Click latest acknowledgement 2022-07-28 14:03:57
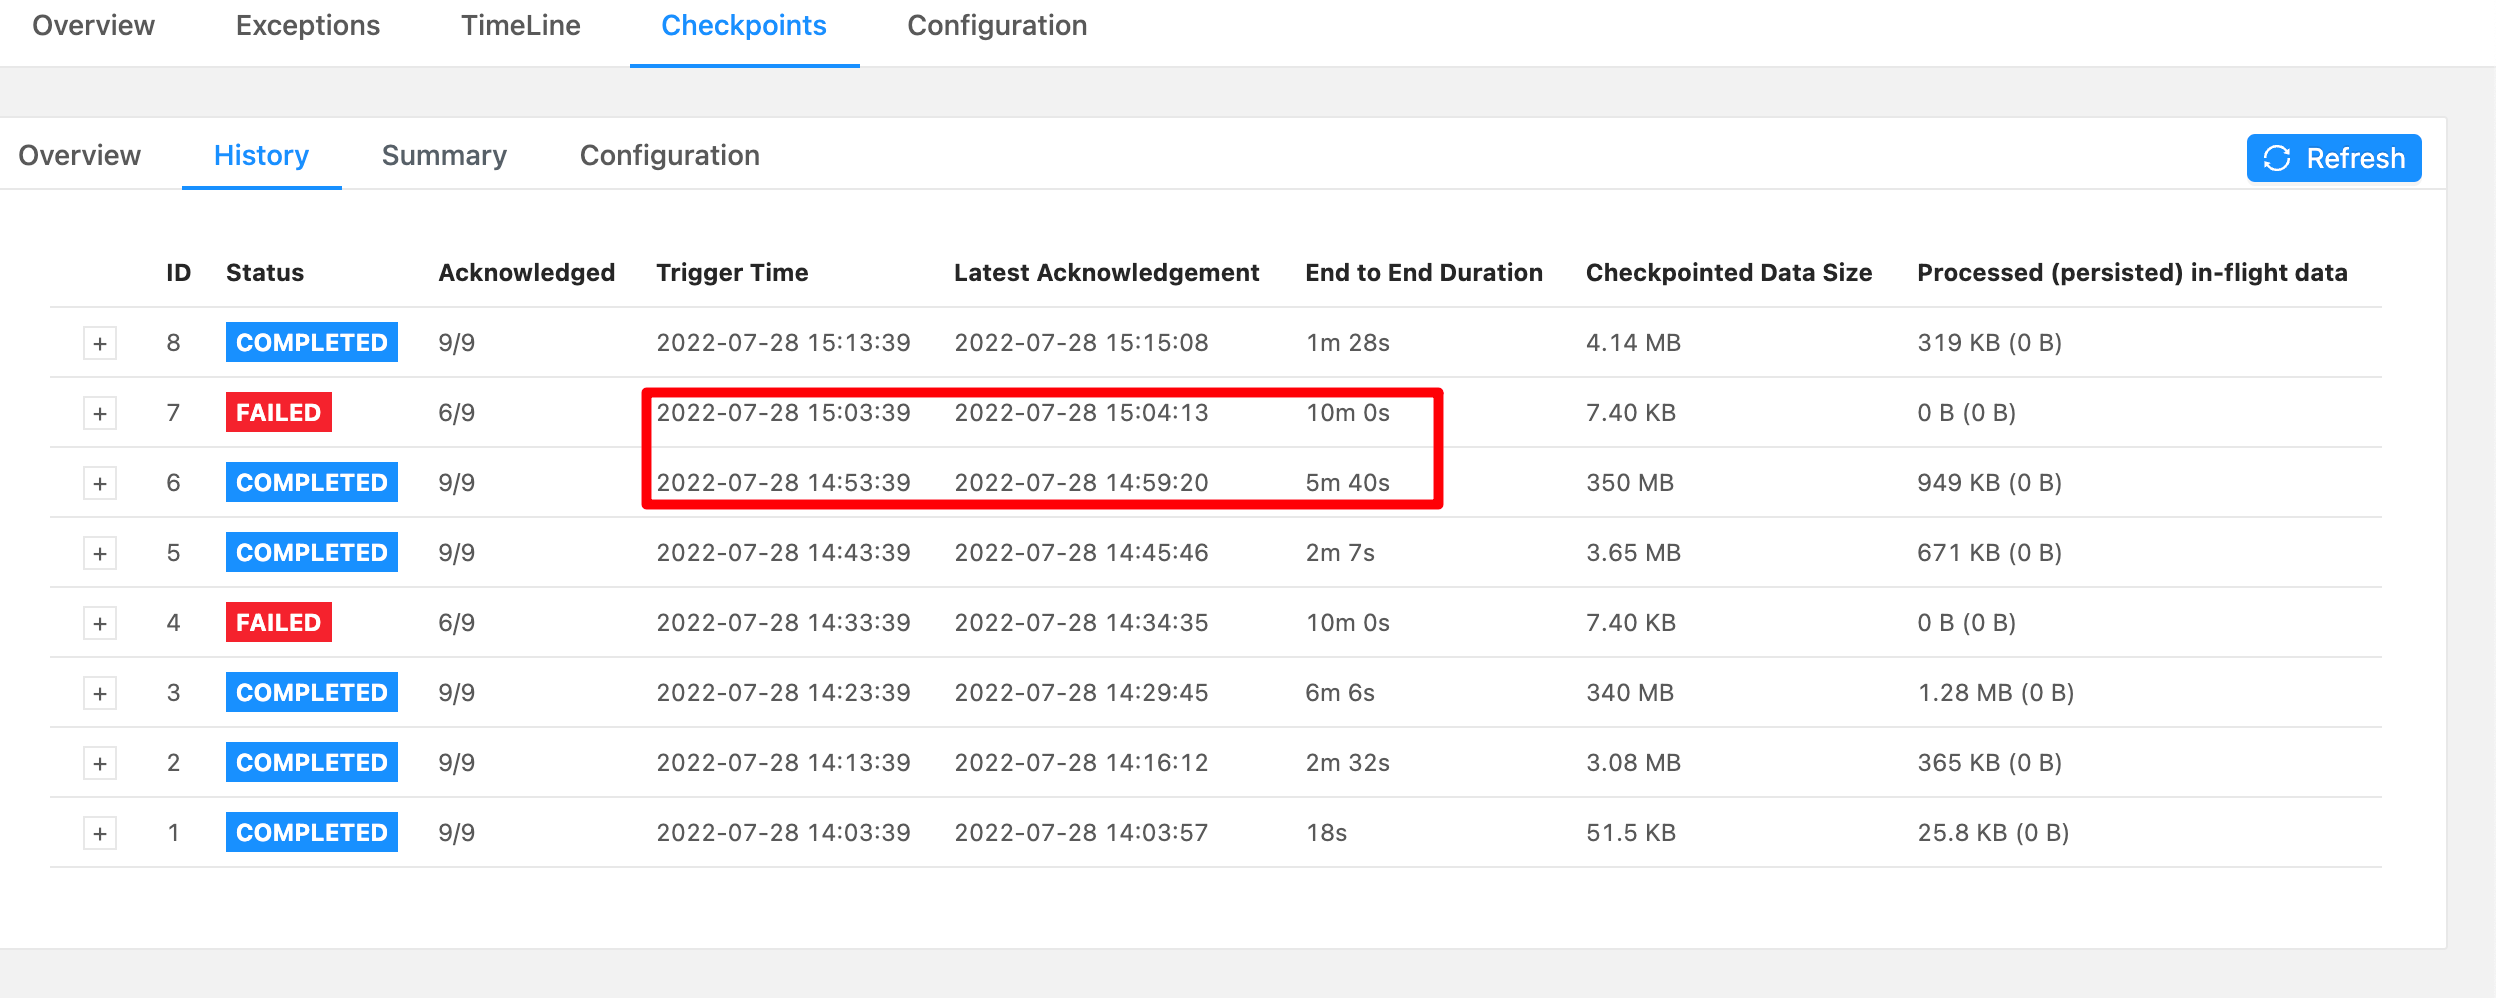This screenshot has width=2496, height=998. point(1081,833)
